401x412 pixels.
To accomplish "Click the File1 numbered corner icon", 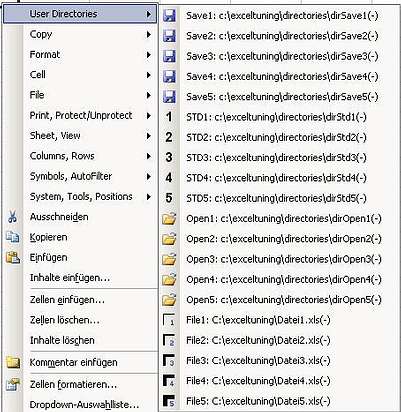I will 169,320.
